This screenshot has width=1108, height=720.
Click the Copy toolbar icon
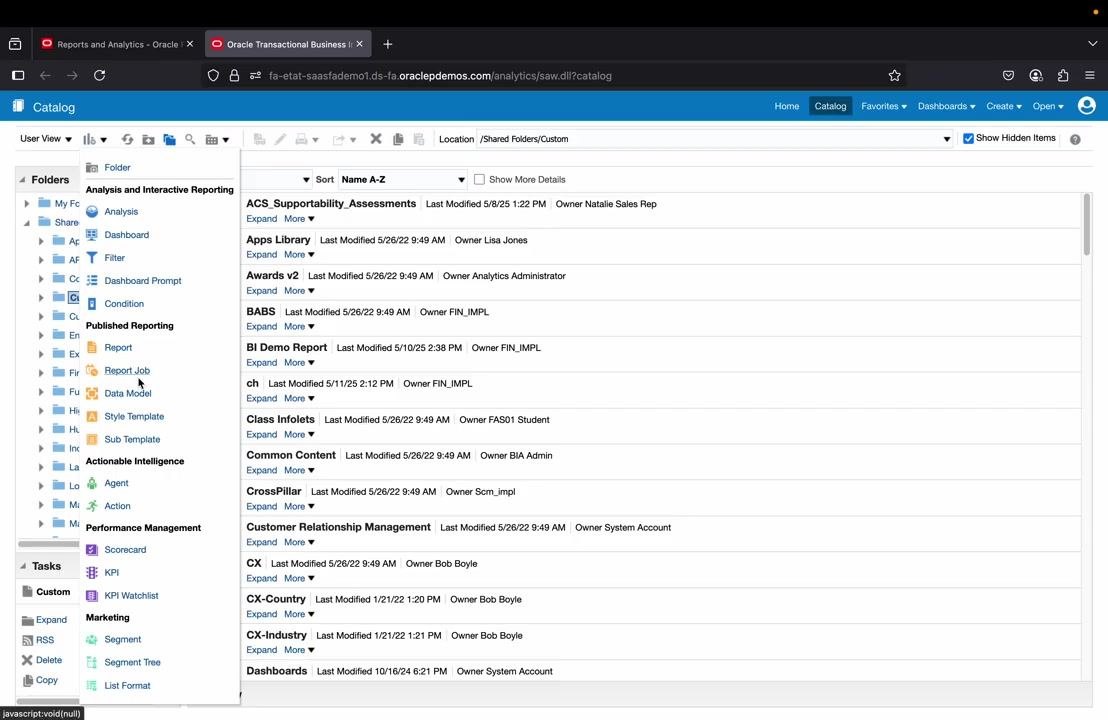pos(398,139)
